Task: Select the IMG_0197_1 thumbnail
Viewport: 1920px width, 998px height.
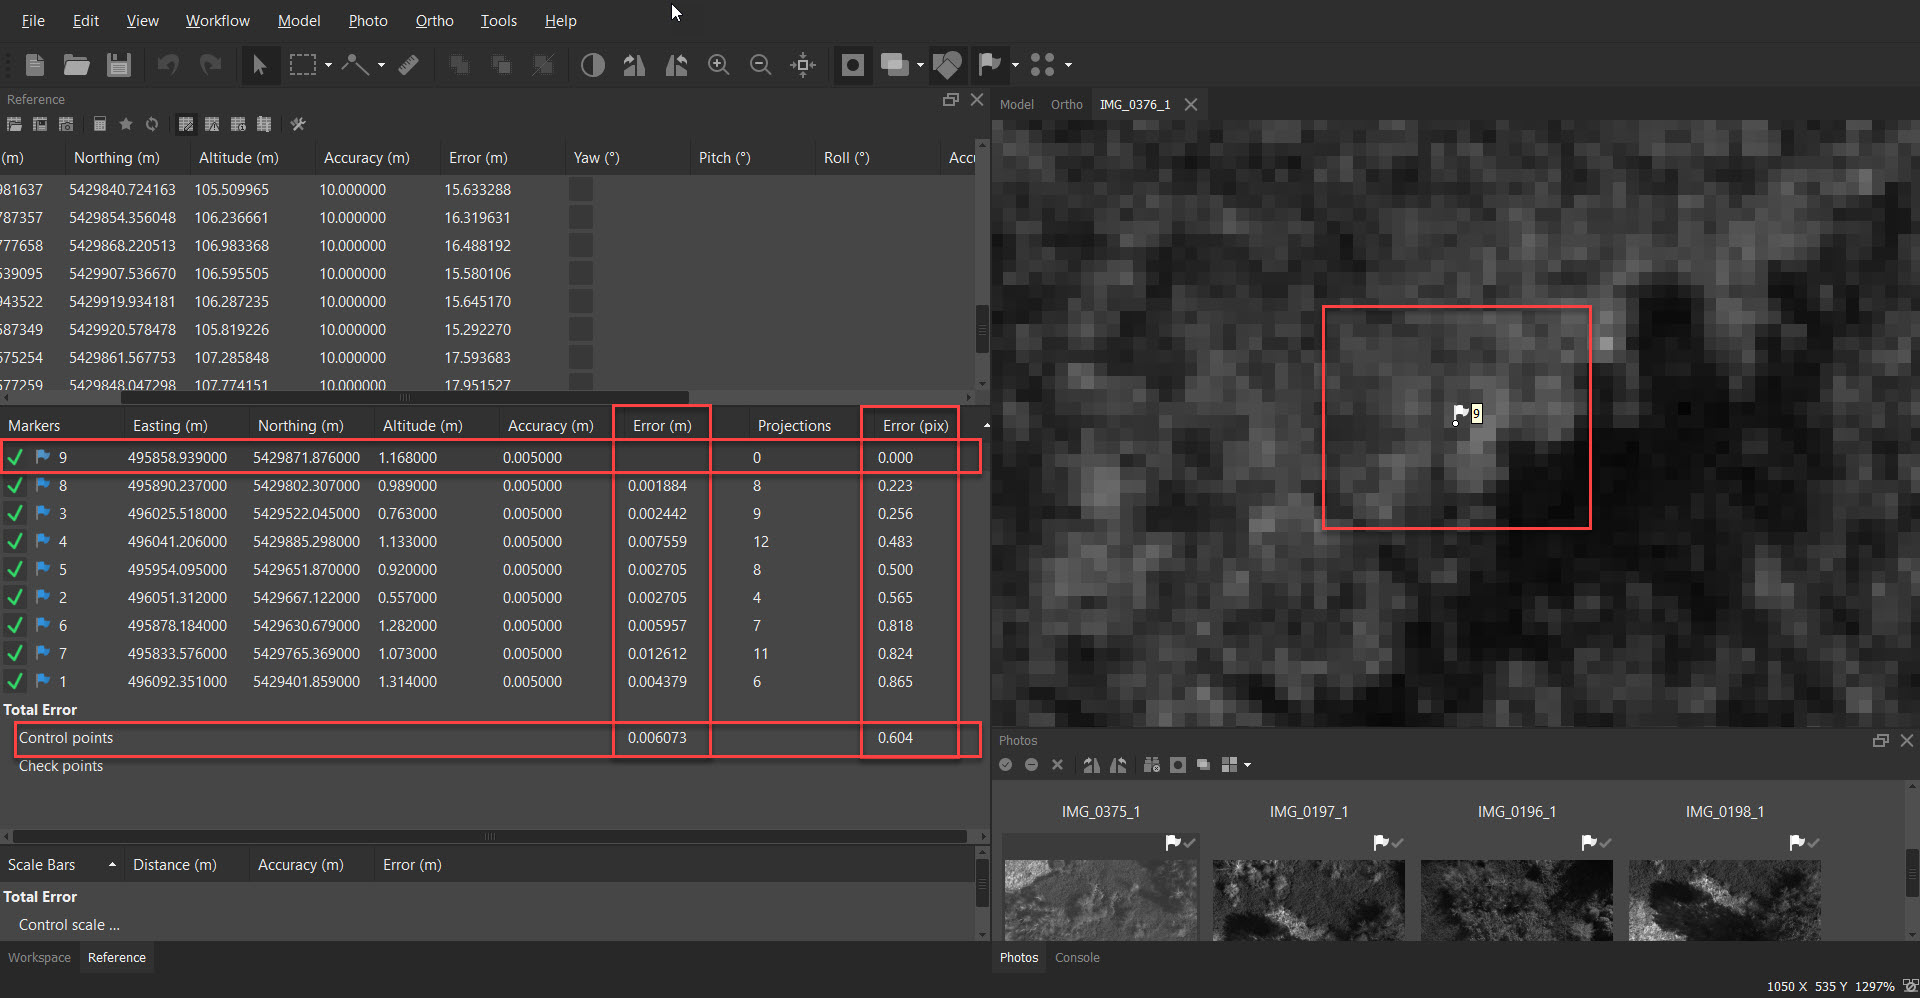Action: (x=1308, y=900)
